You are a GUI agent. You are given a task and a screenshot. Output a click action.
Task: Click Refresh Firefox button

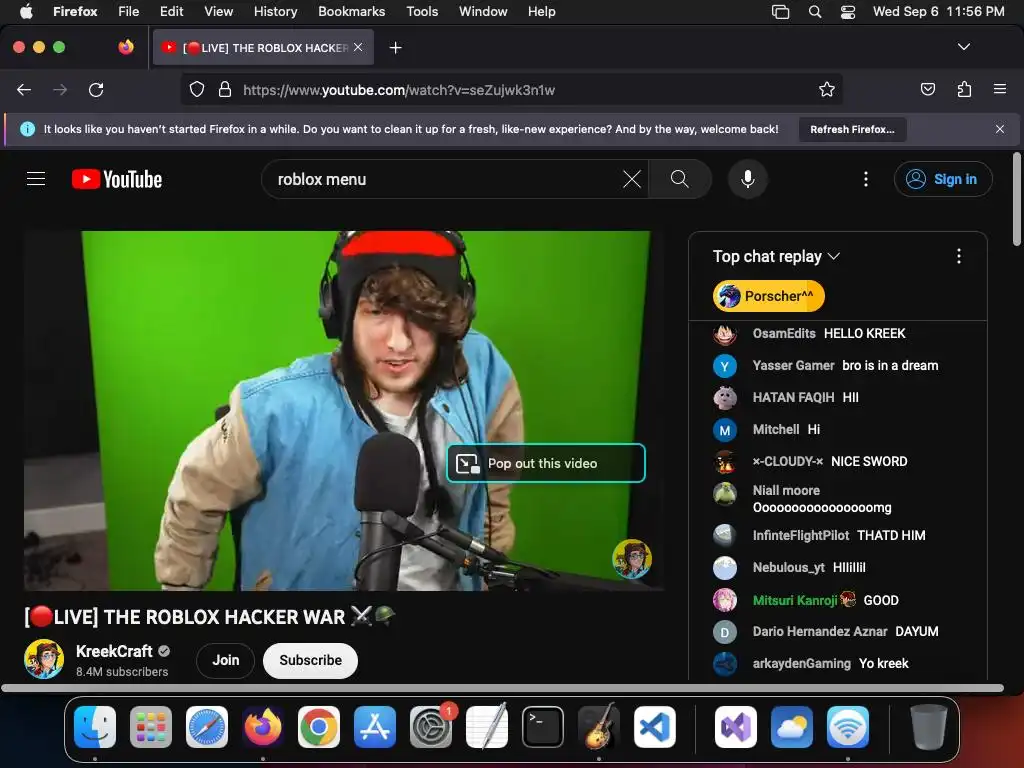click(x=852, y=129)
